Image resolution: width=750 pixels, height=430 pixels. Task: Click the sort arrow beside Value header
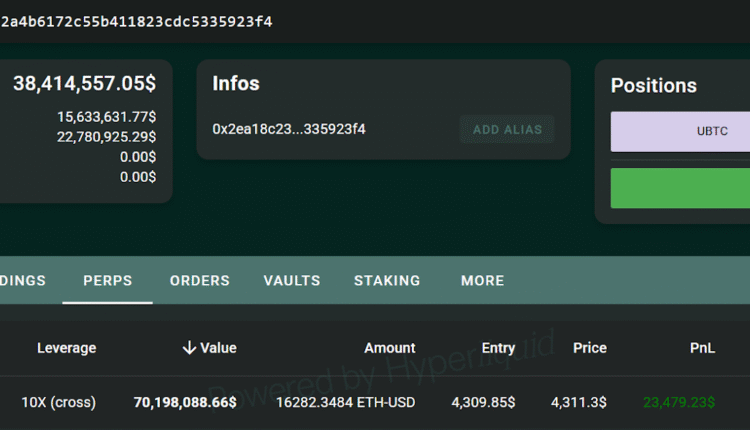(x=189, y=348)
